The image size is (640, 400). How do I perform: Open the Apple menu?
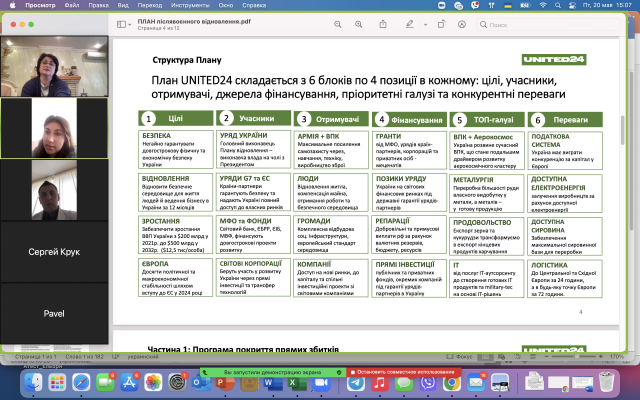tap(12, 5)
